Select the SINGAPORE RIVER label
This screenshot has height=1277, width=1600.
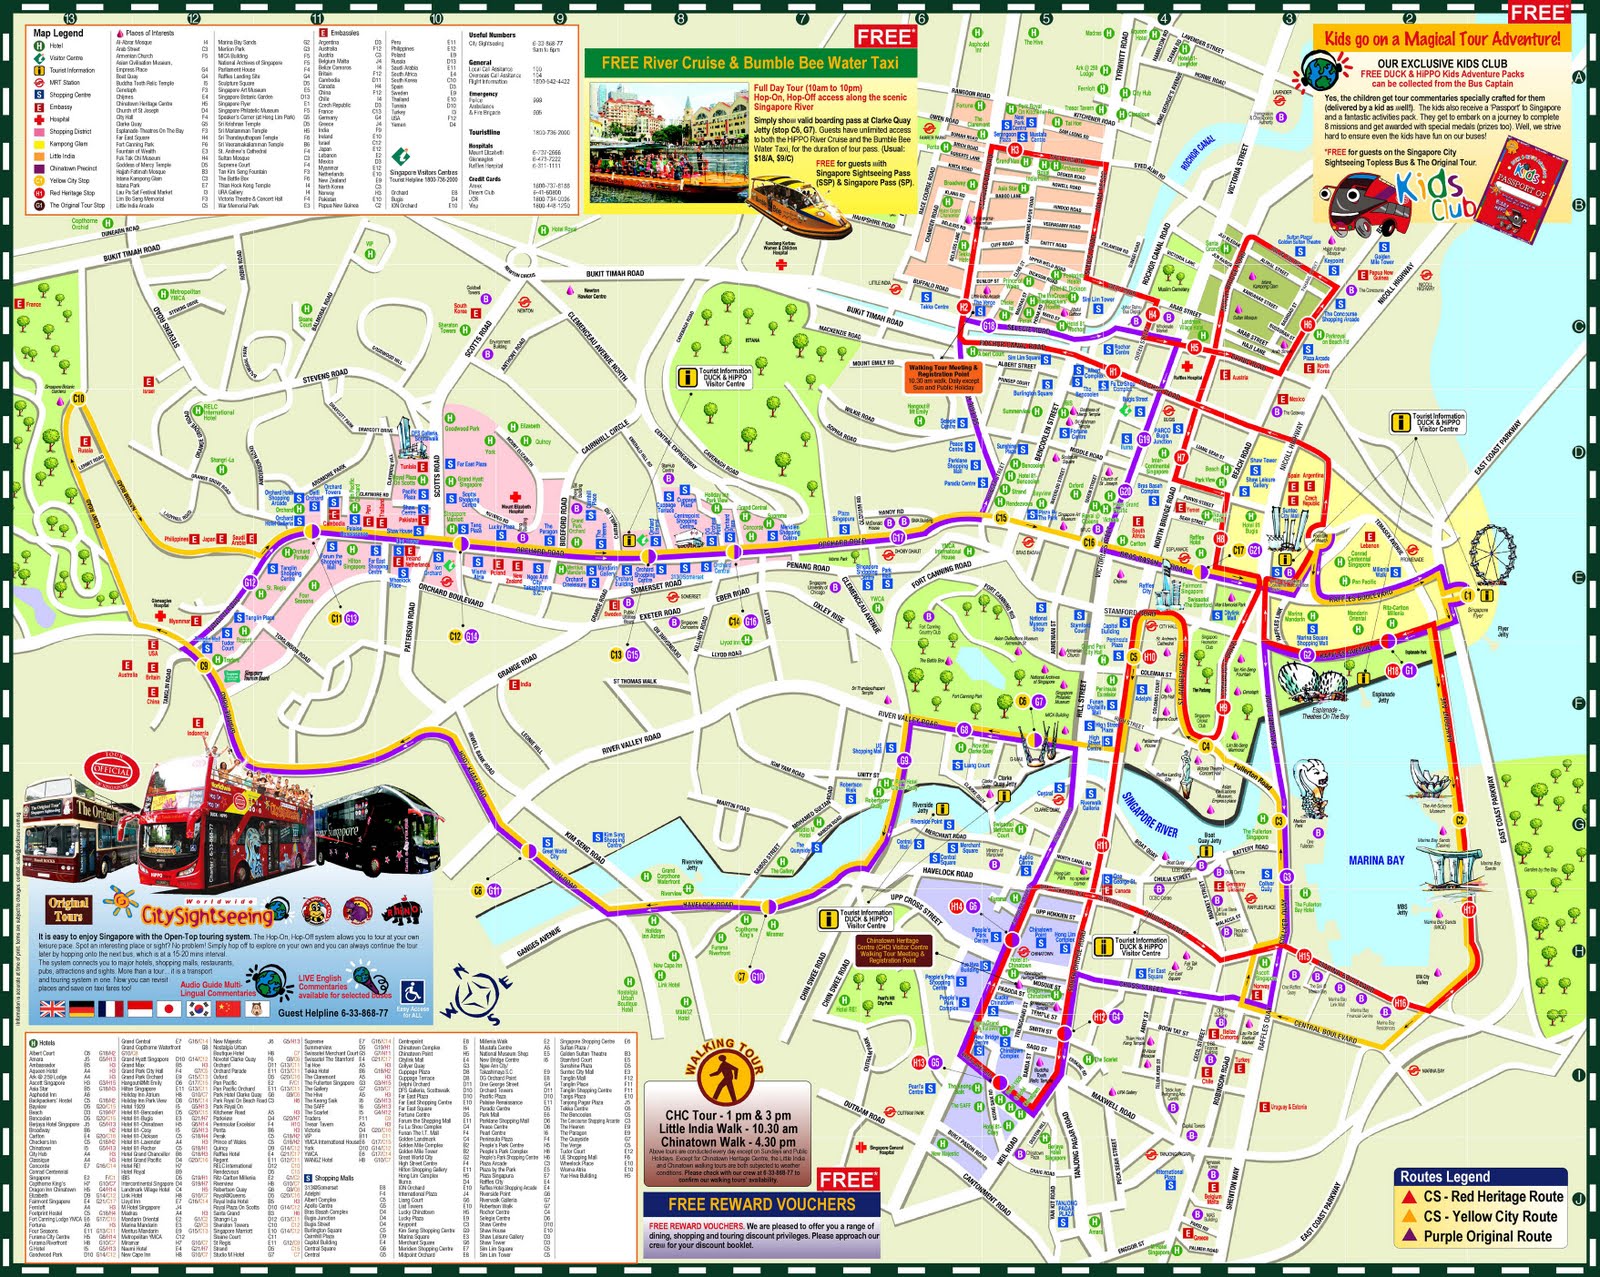[x=1149, y=815]
